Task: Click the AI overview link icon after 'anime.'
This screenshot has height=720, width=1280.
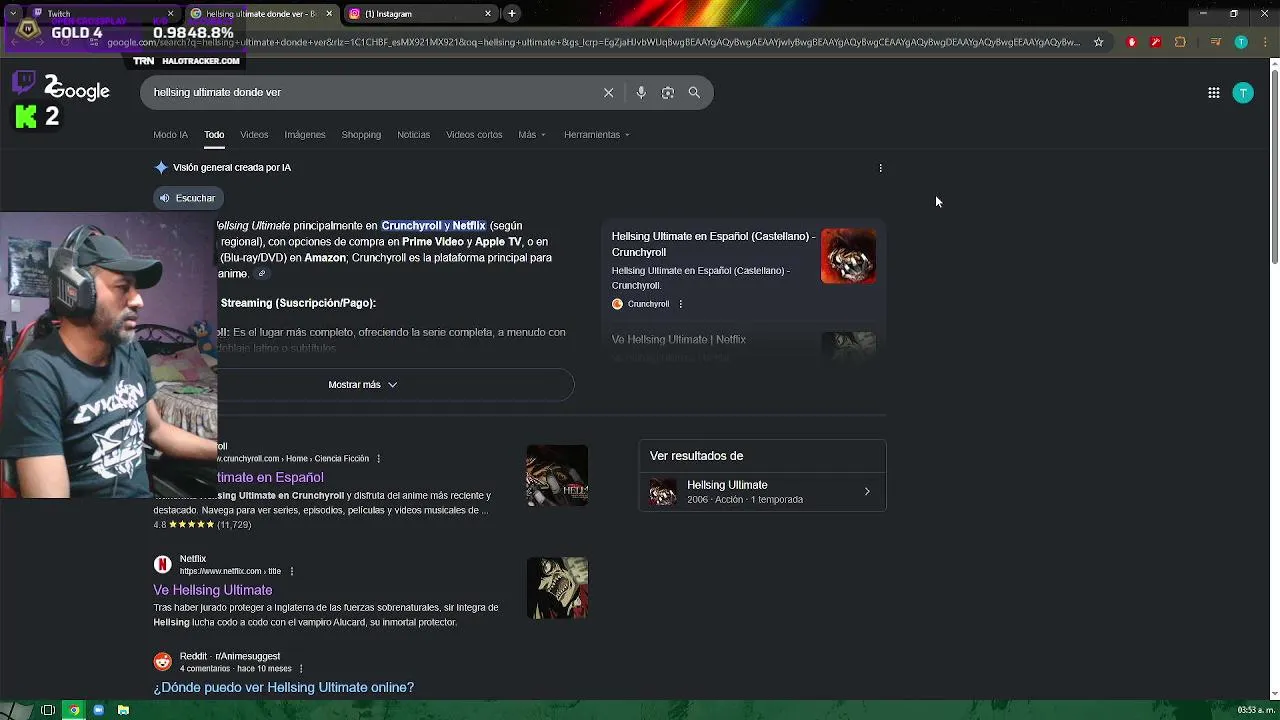Action: [262, 274]
